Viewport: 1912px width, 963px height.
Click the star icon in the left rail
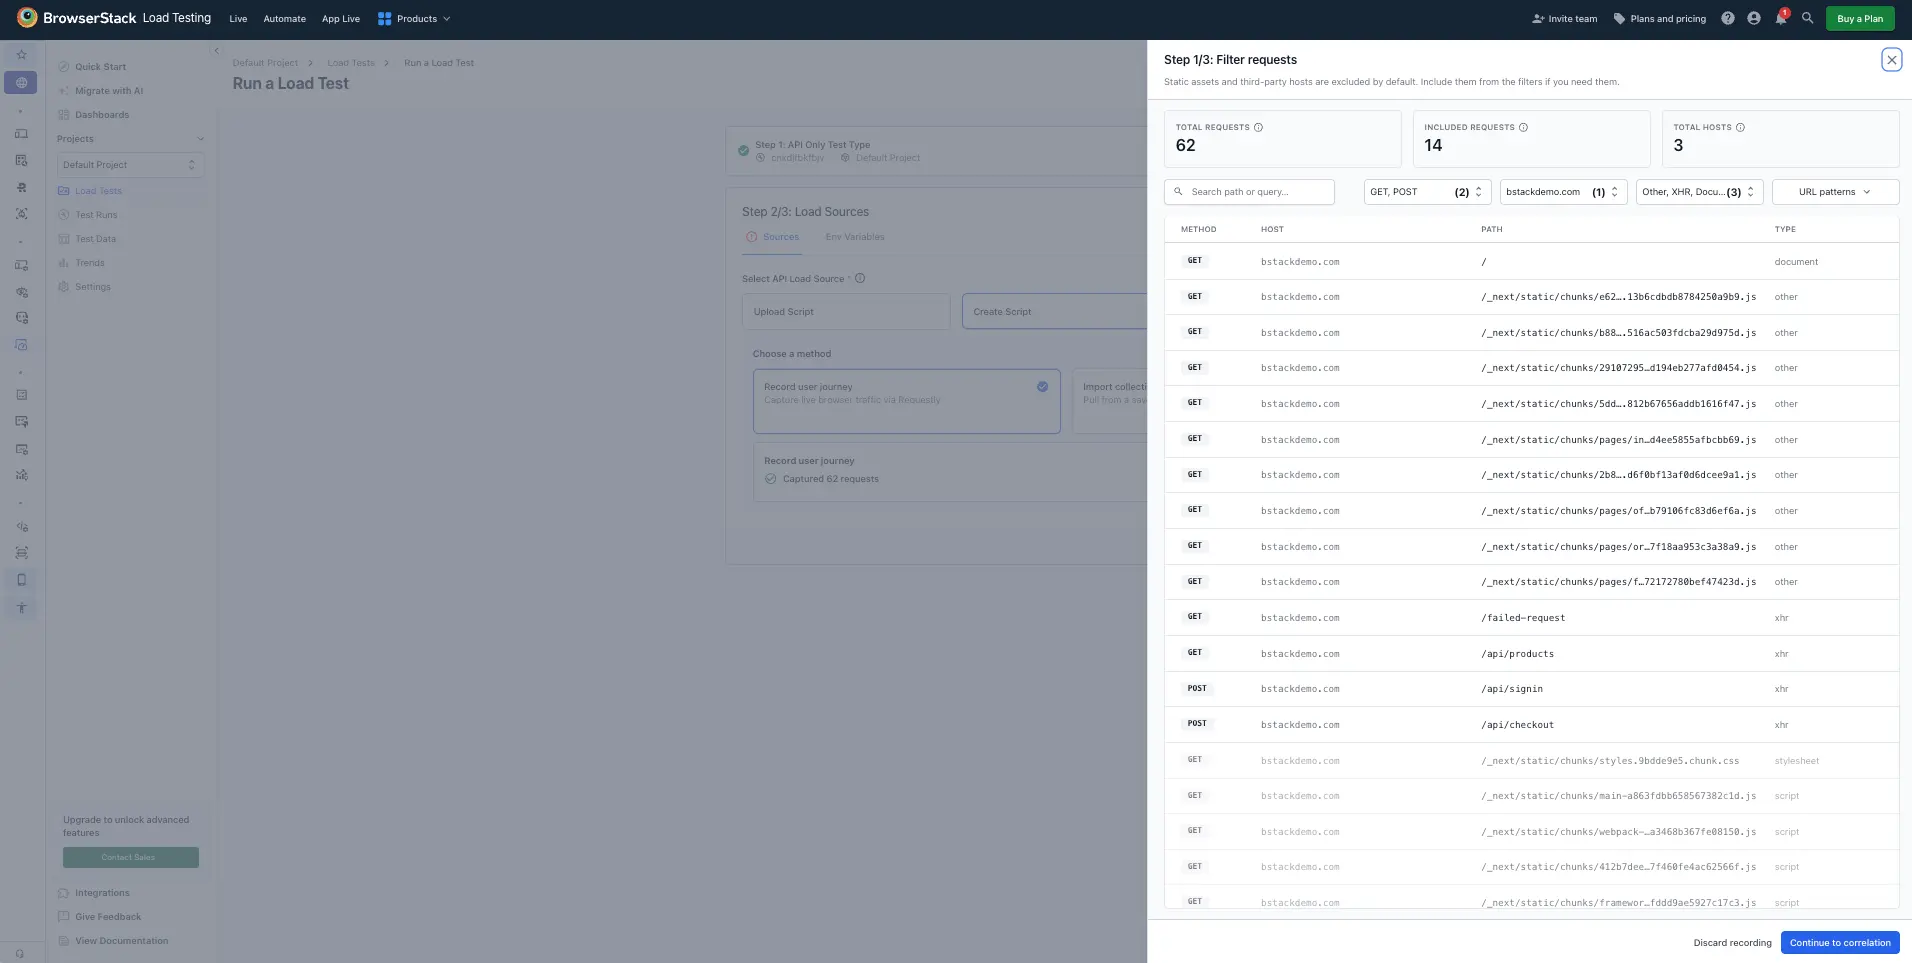(x=21, y=54)
